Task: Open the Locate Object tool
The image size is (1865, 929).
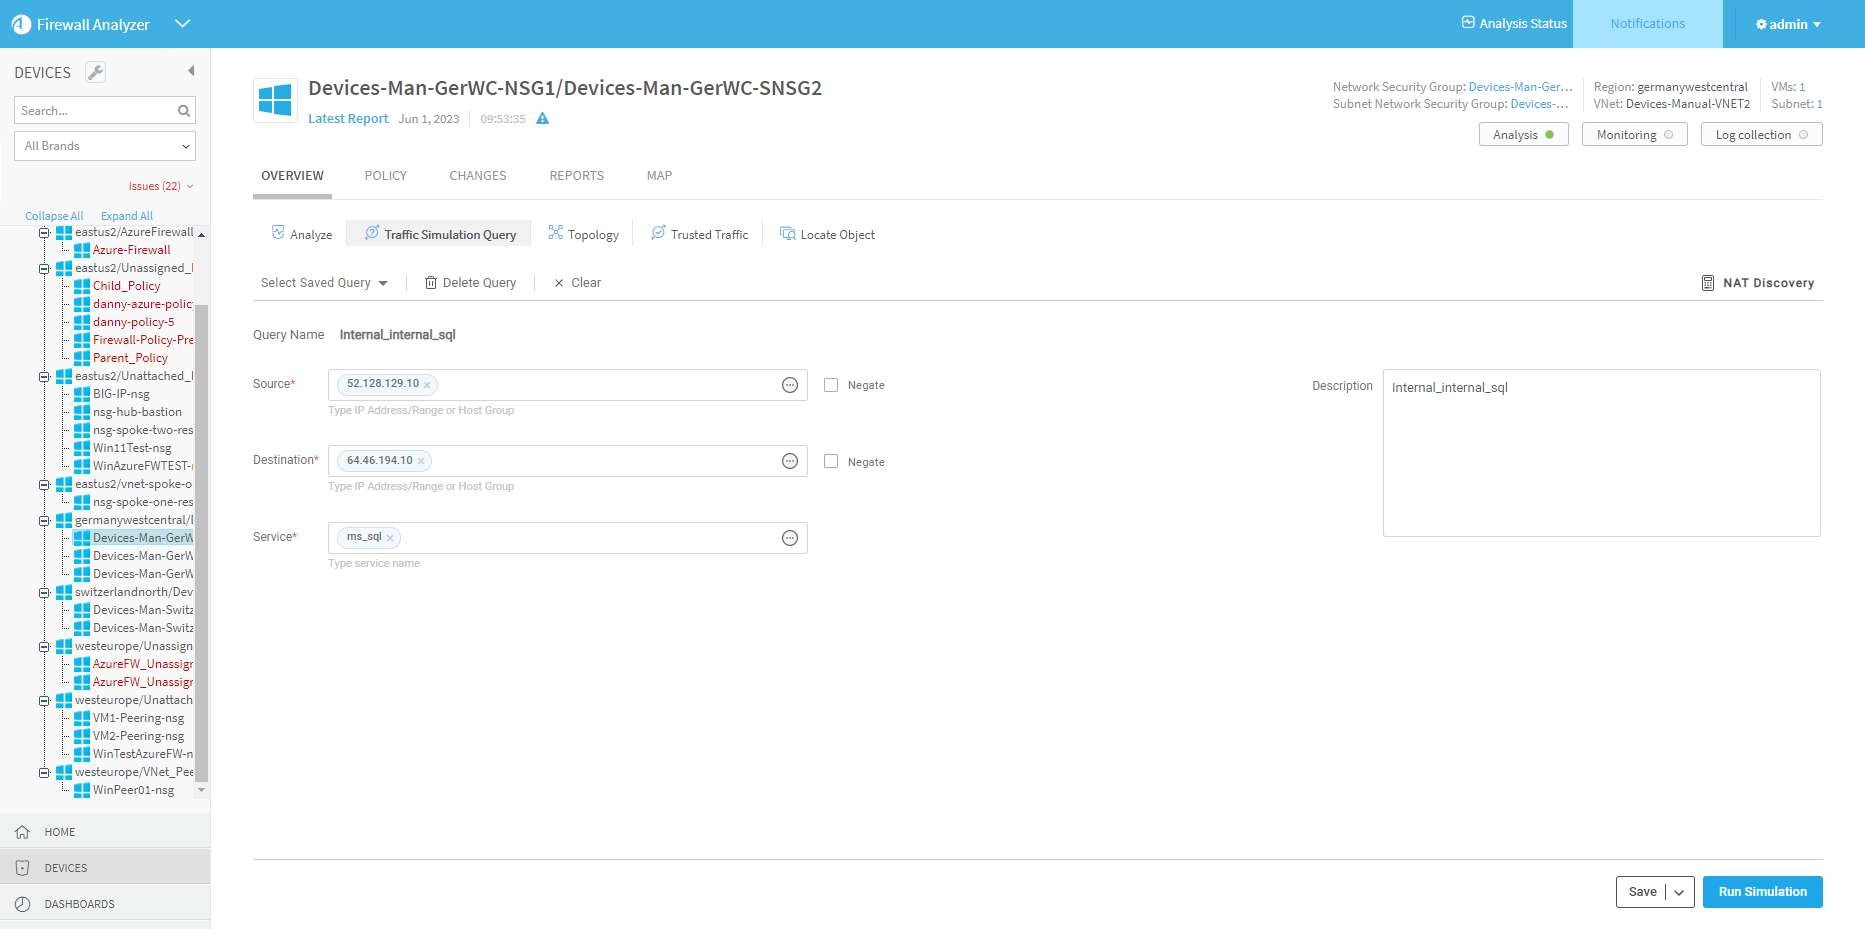Action: (827, 234)
